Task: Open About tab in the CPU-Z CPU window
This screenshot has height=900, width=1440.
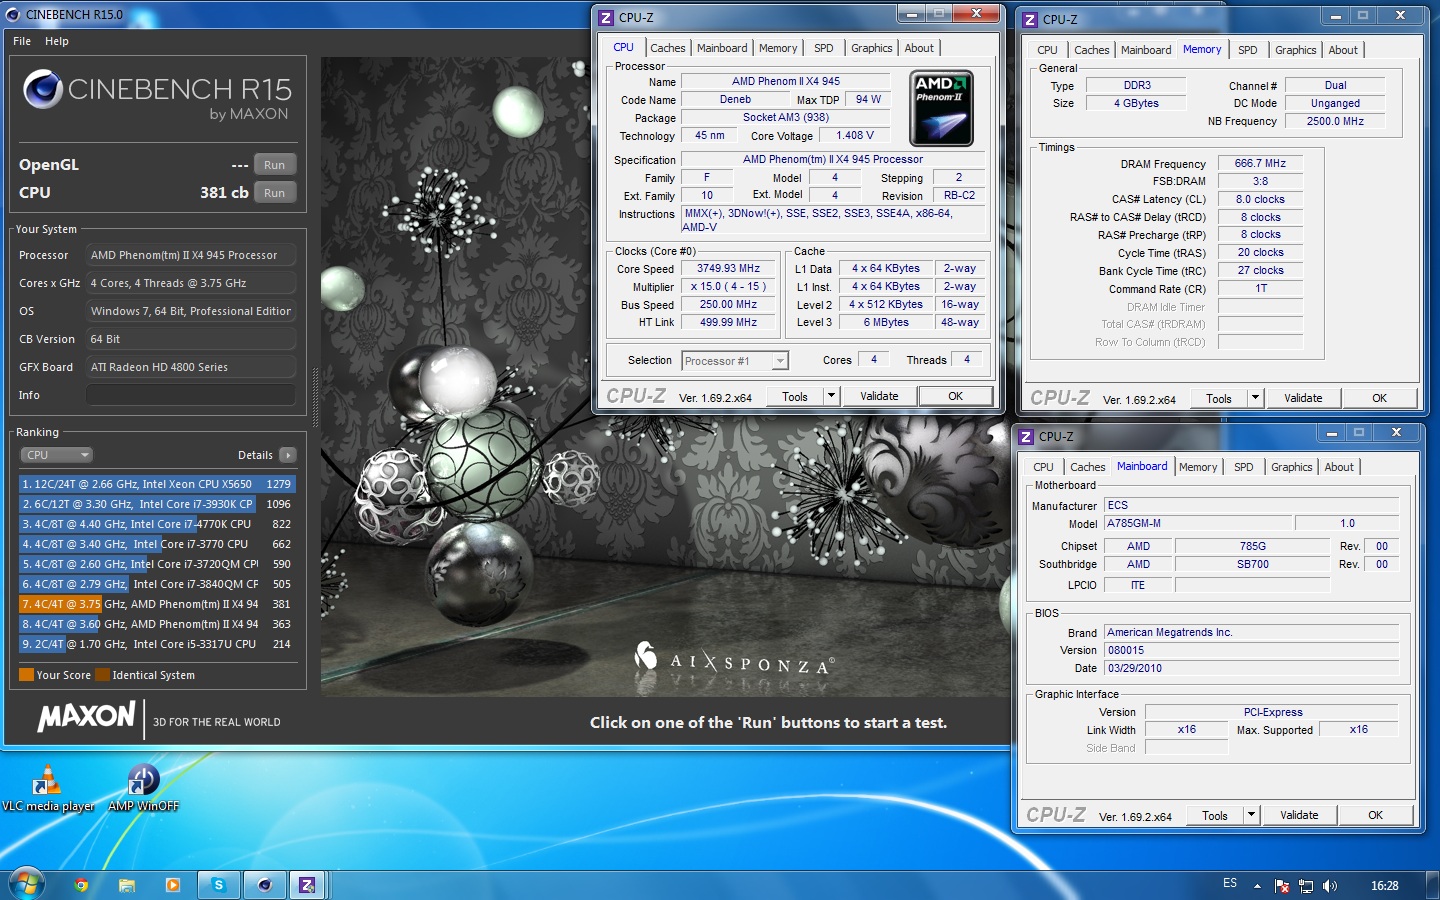Action: click(x=919, y=48)
